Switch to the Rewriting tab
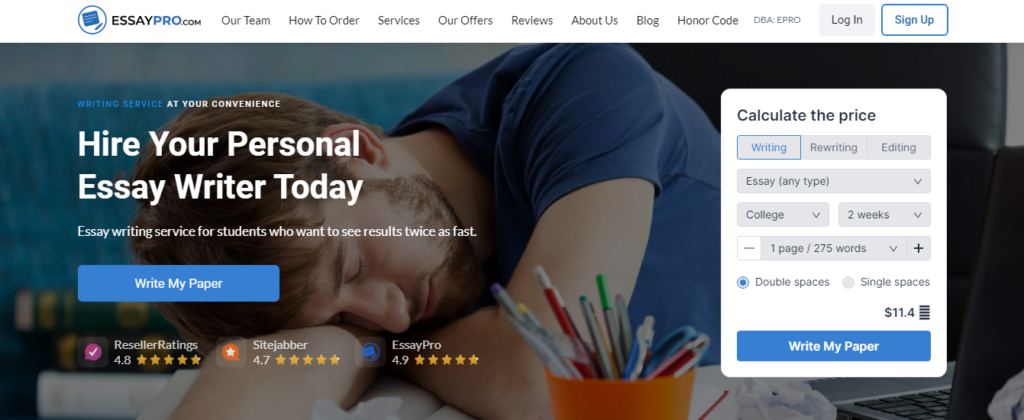Image resolution: width=1024 pixels, height=420 pixels. pyautogui.click(x=833, y=148)
